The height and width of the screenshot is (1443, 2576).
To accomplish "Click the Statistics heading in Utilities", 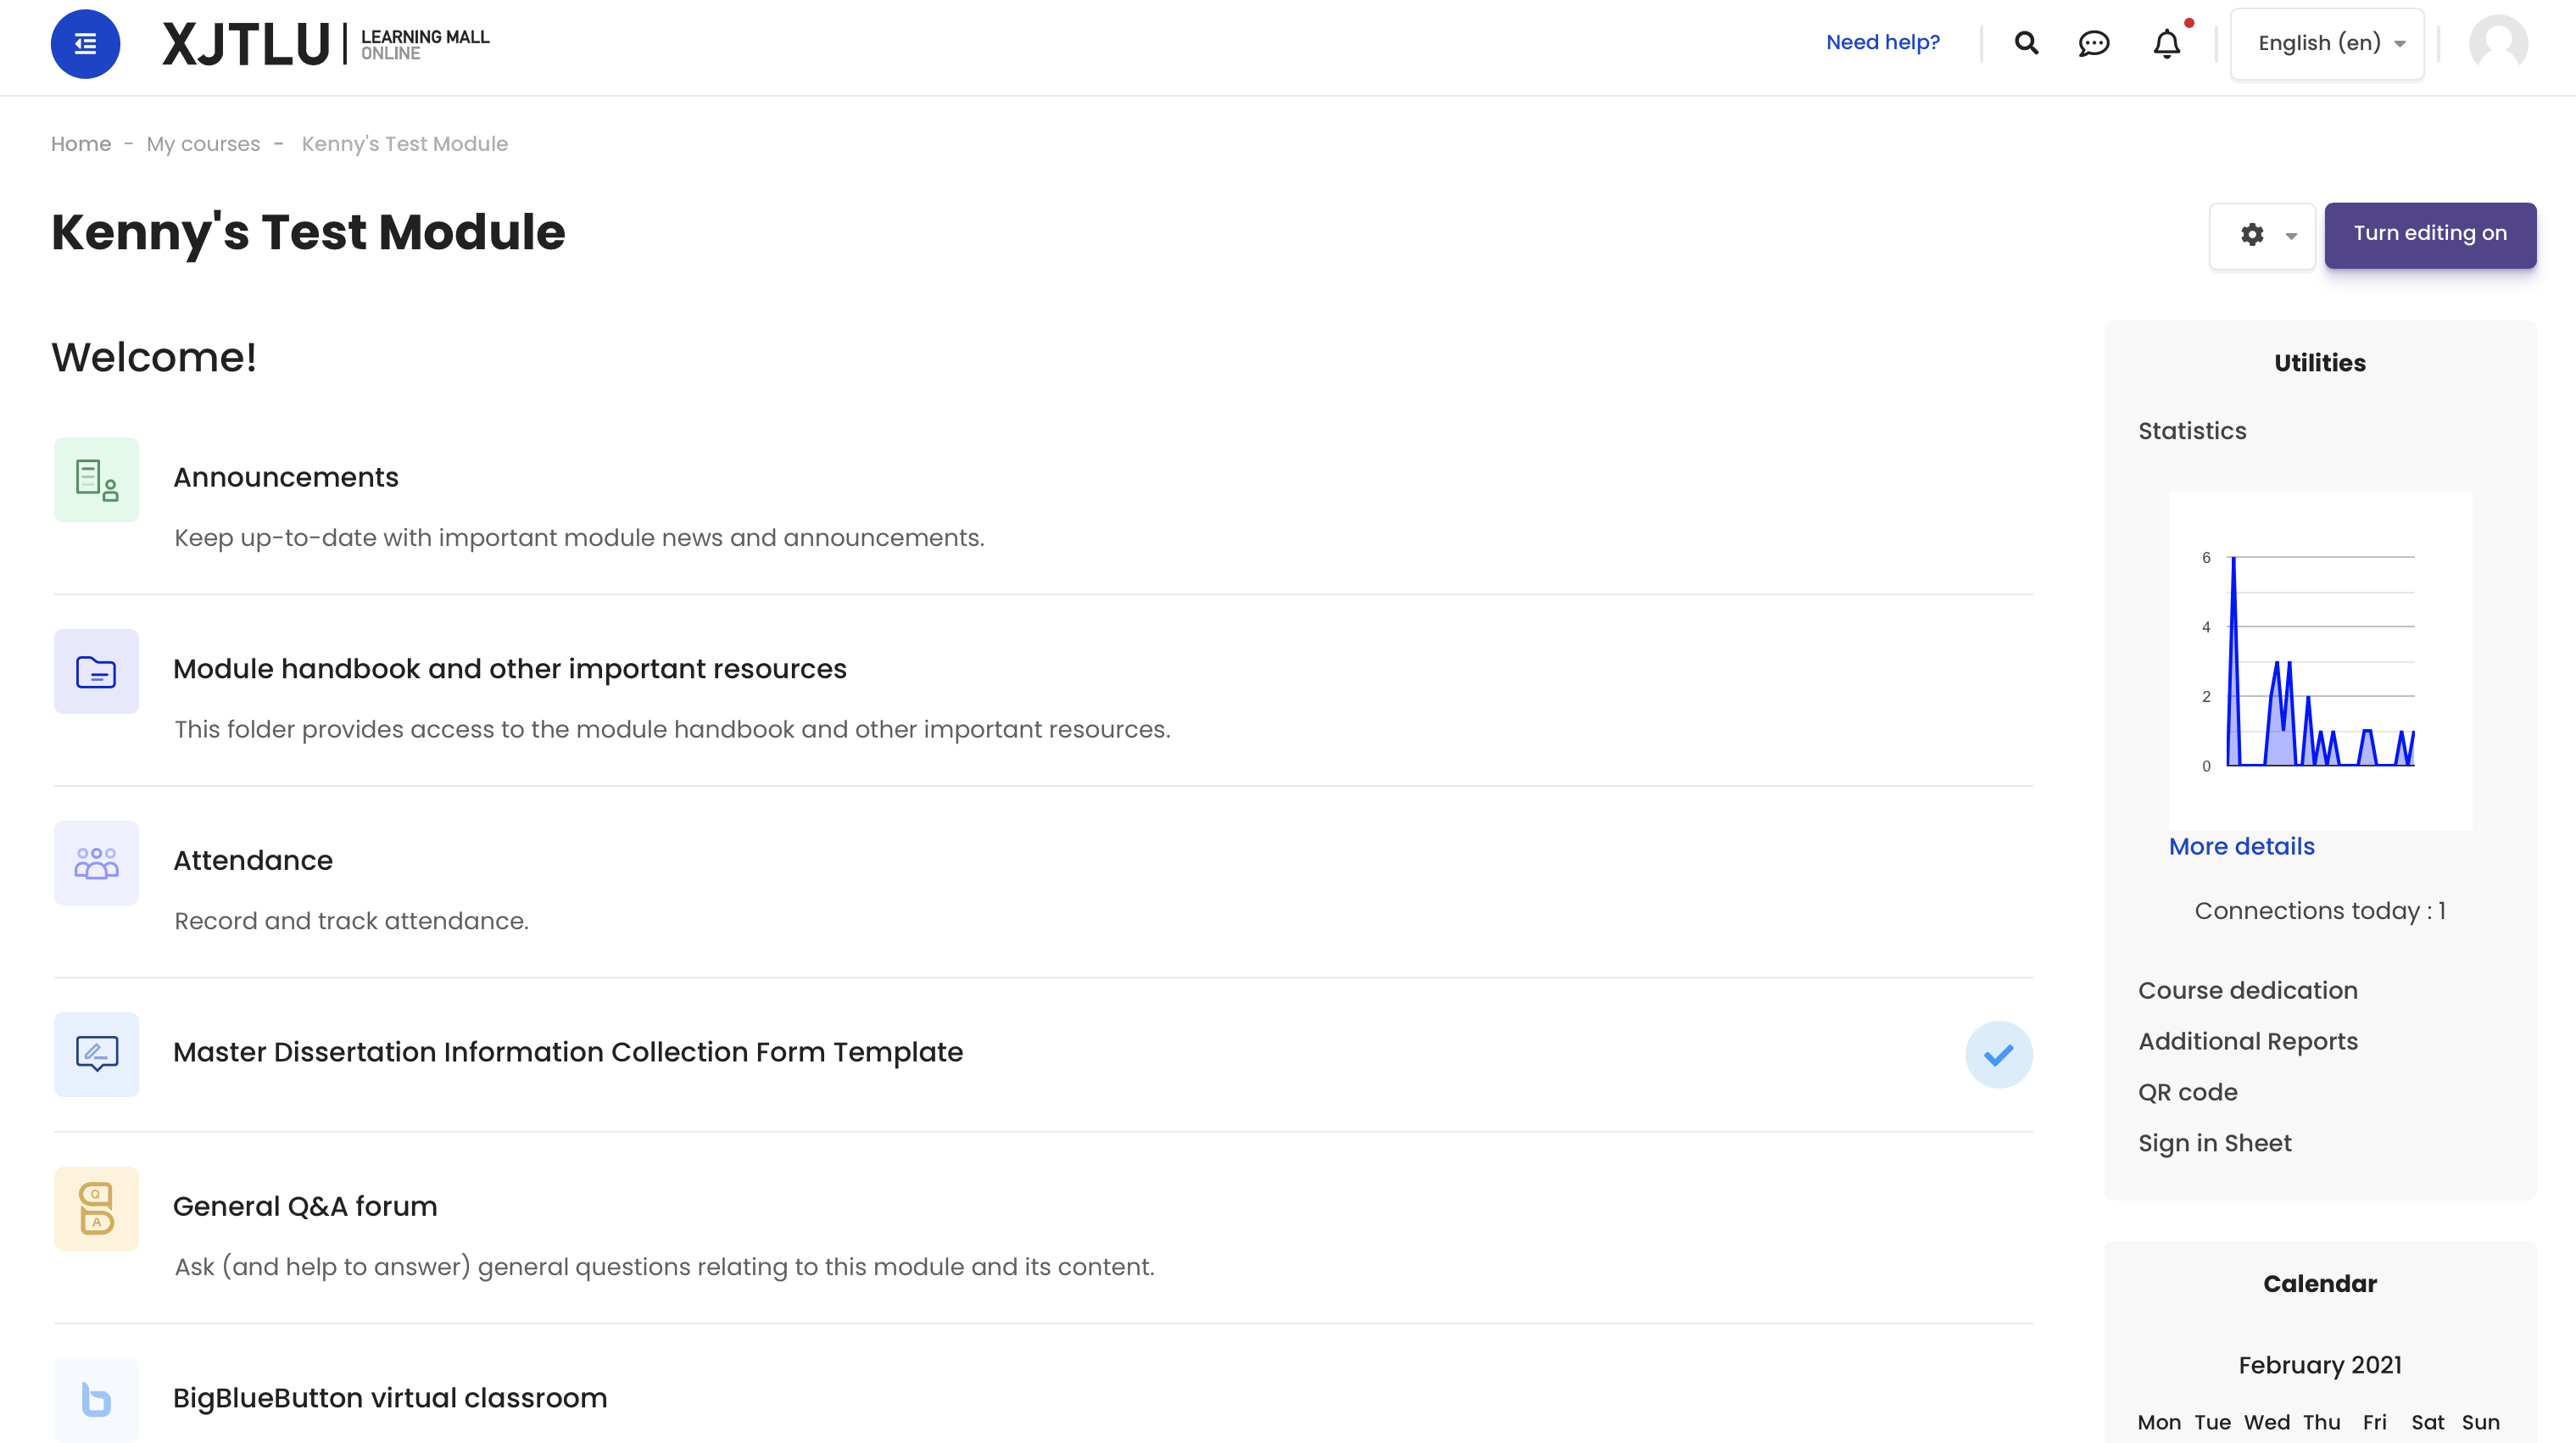I will coord(2192,431).
